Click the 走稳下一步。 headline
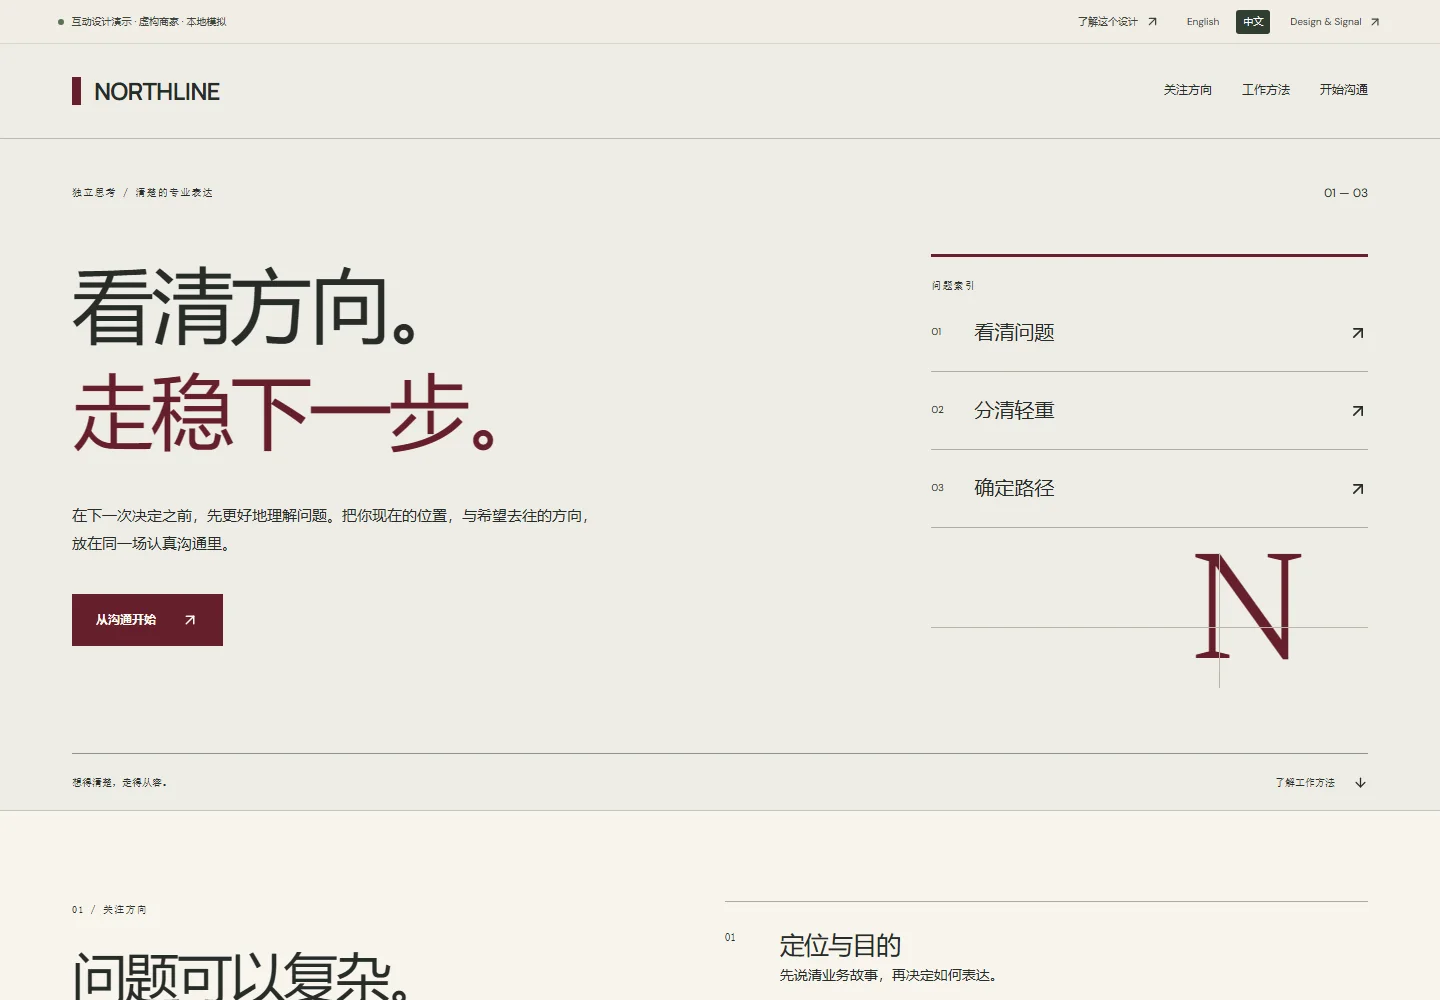The width and height of the screenshot is (1440, 1000). (x=285, y=414)
